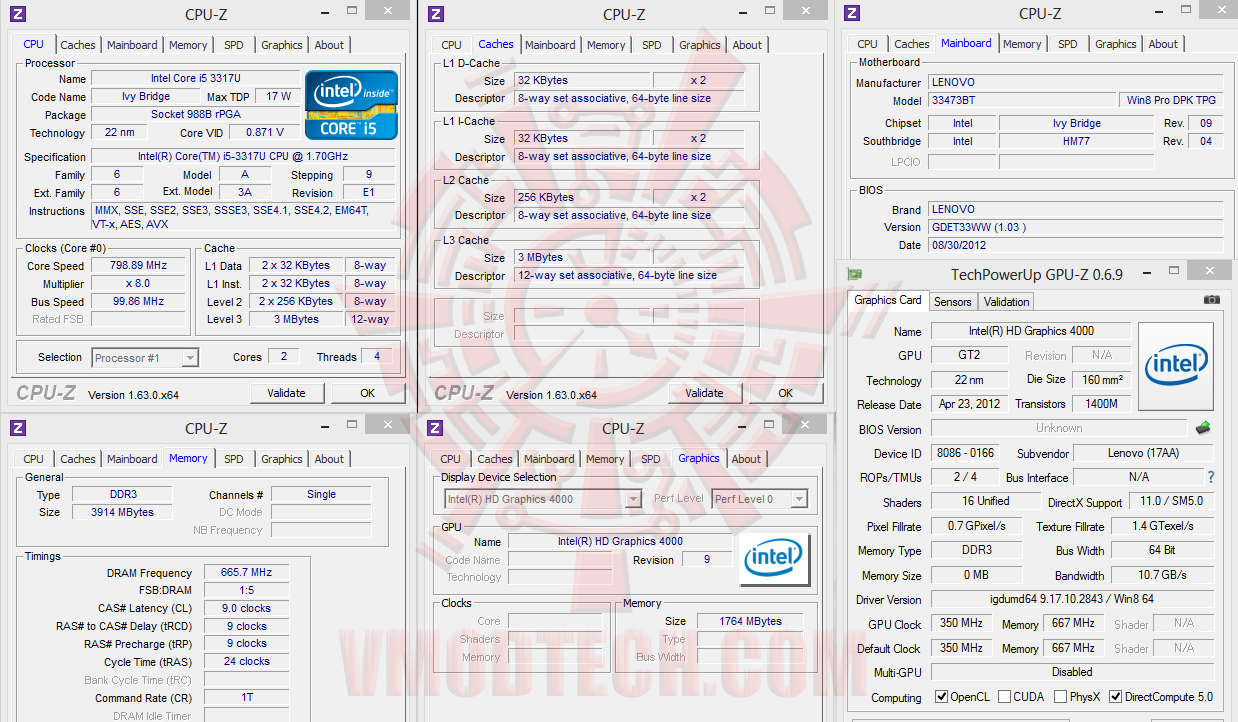Screen dimensions: 1238x722
Task: Click the Bus Speed value 99.86 MHz
Action: pos(137,302)
